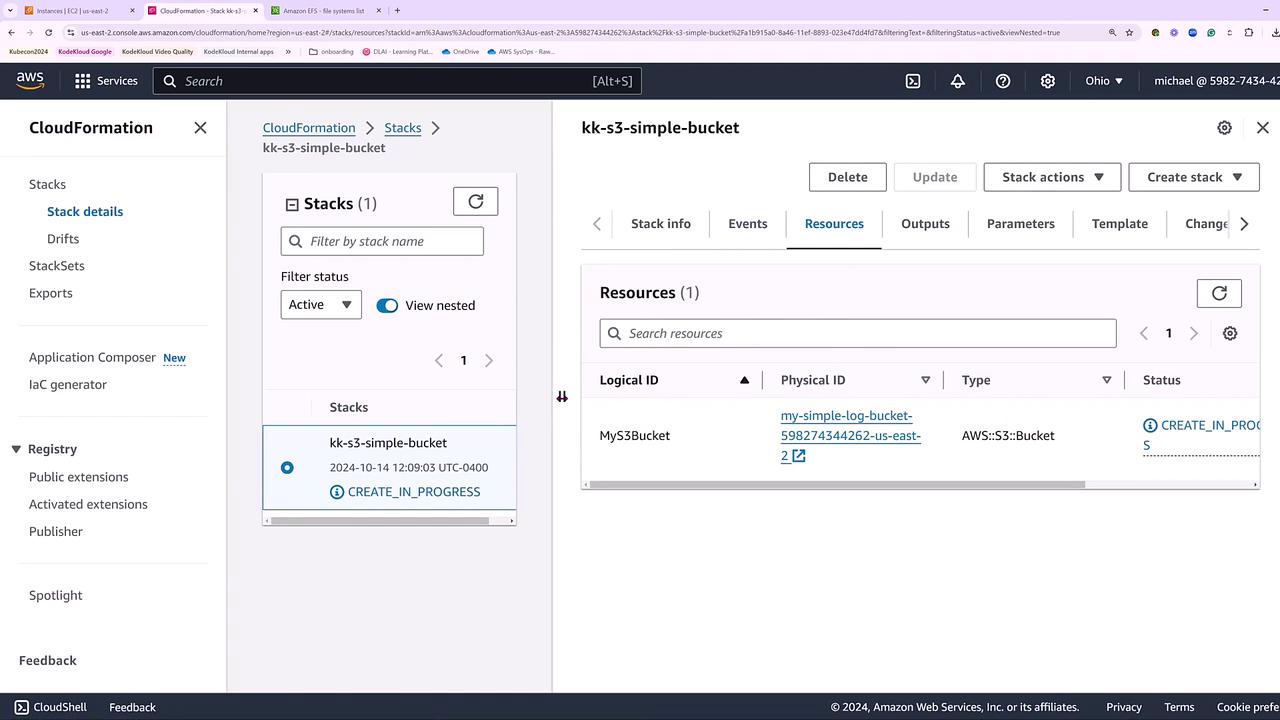
Task: Go to previous page of resources
Action: [x=1143, y=334]
